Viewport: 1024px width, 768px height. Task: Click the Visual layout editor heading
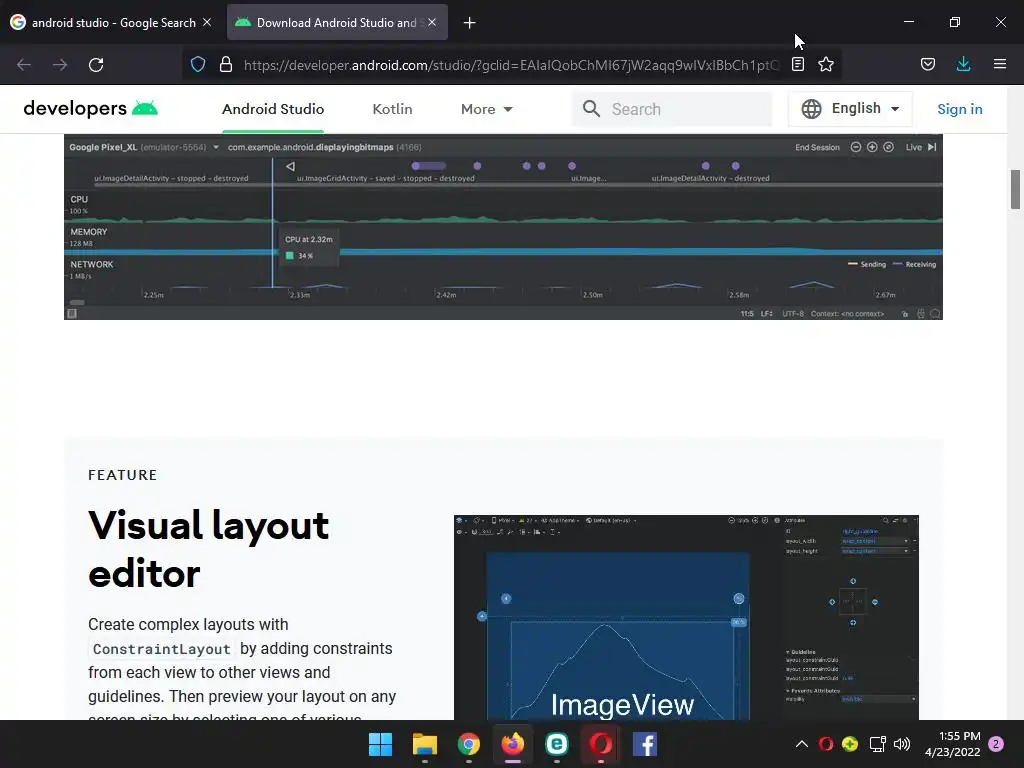[x=209, y=549]
